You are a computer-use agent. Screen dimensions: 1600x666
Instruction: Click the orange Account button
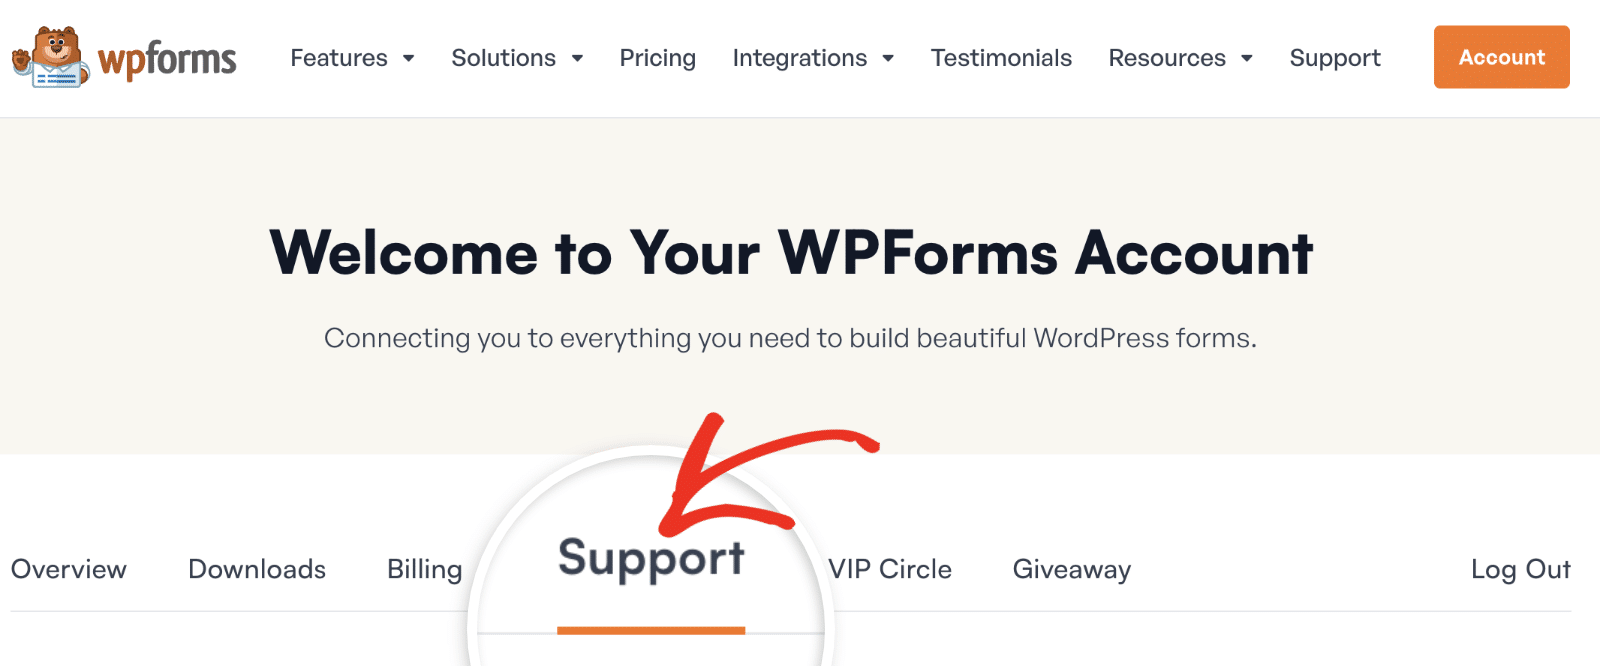click(x=1501, y=58)
